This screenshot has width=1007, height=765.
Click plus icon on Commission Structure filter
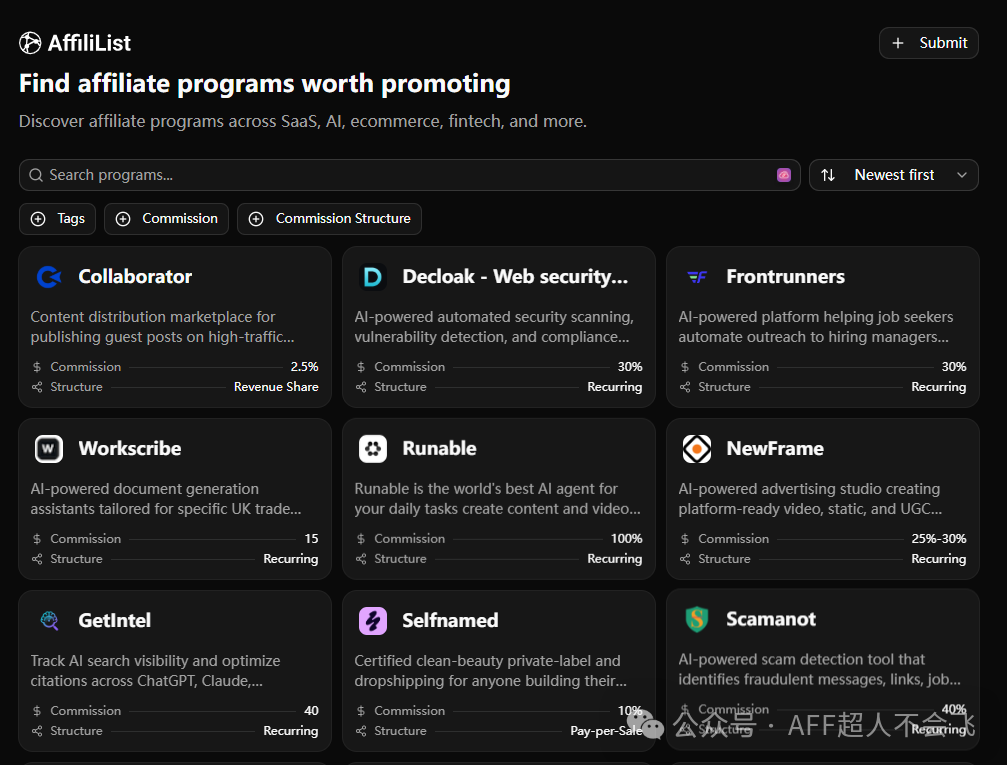click(256, 219)
